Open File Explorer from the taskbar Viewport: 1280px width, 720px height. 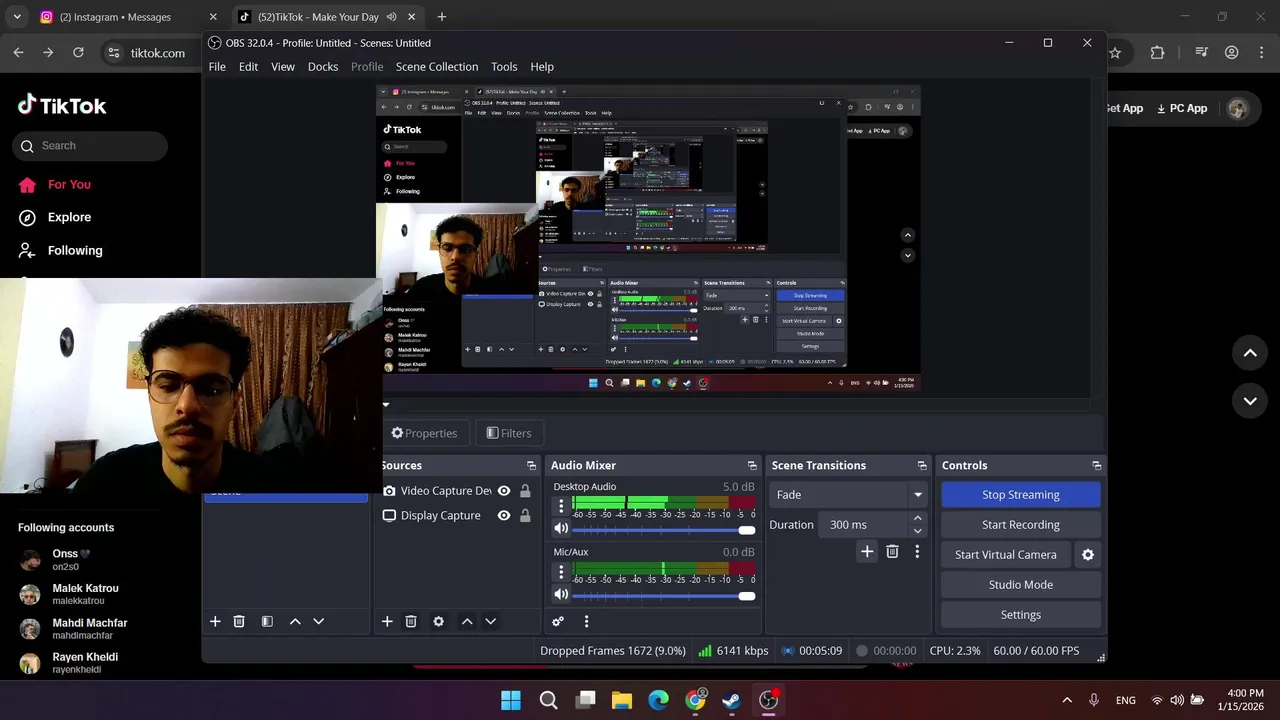622,700
